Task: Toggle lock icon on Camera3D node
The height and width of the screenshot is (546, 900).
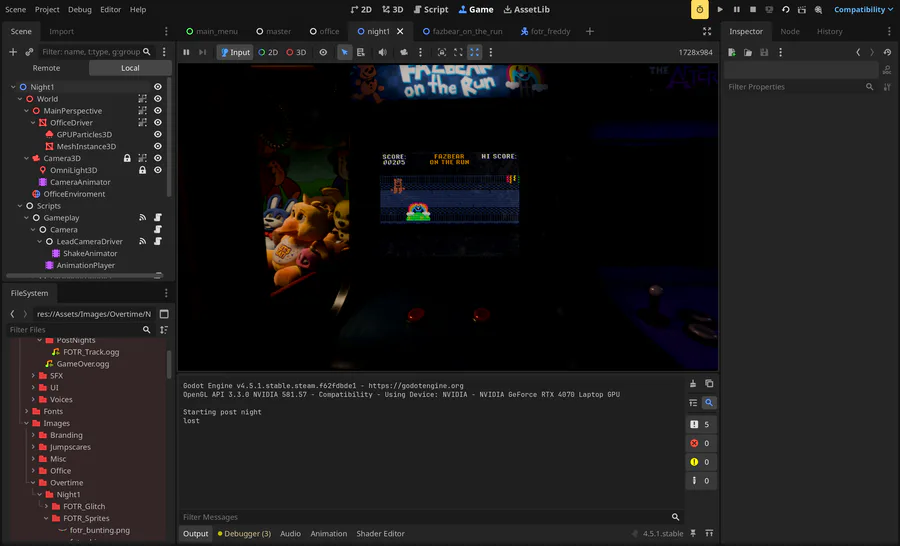Action: pos(127,158)
